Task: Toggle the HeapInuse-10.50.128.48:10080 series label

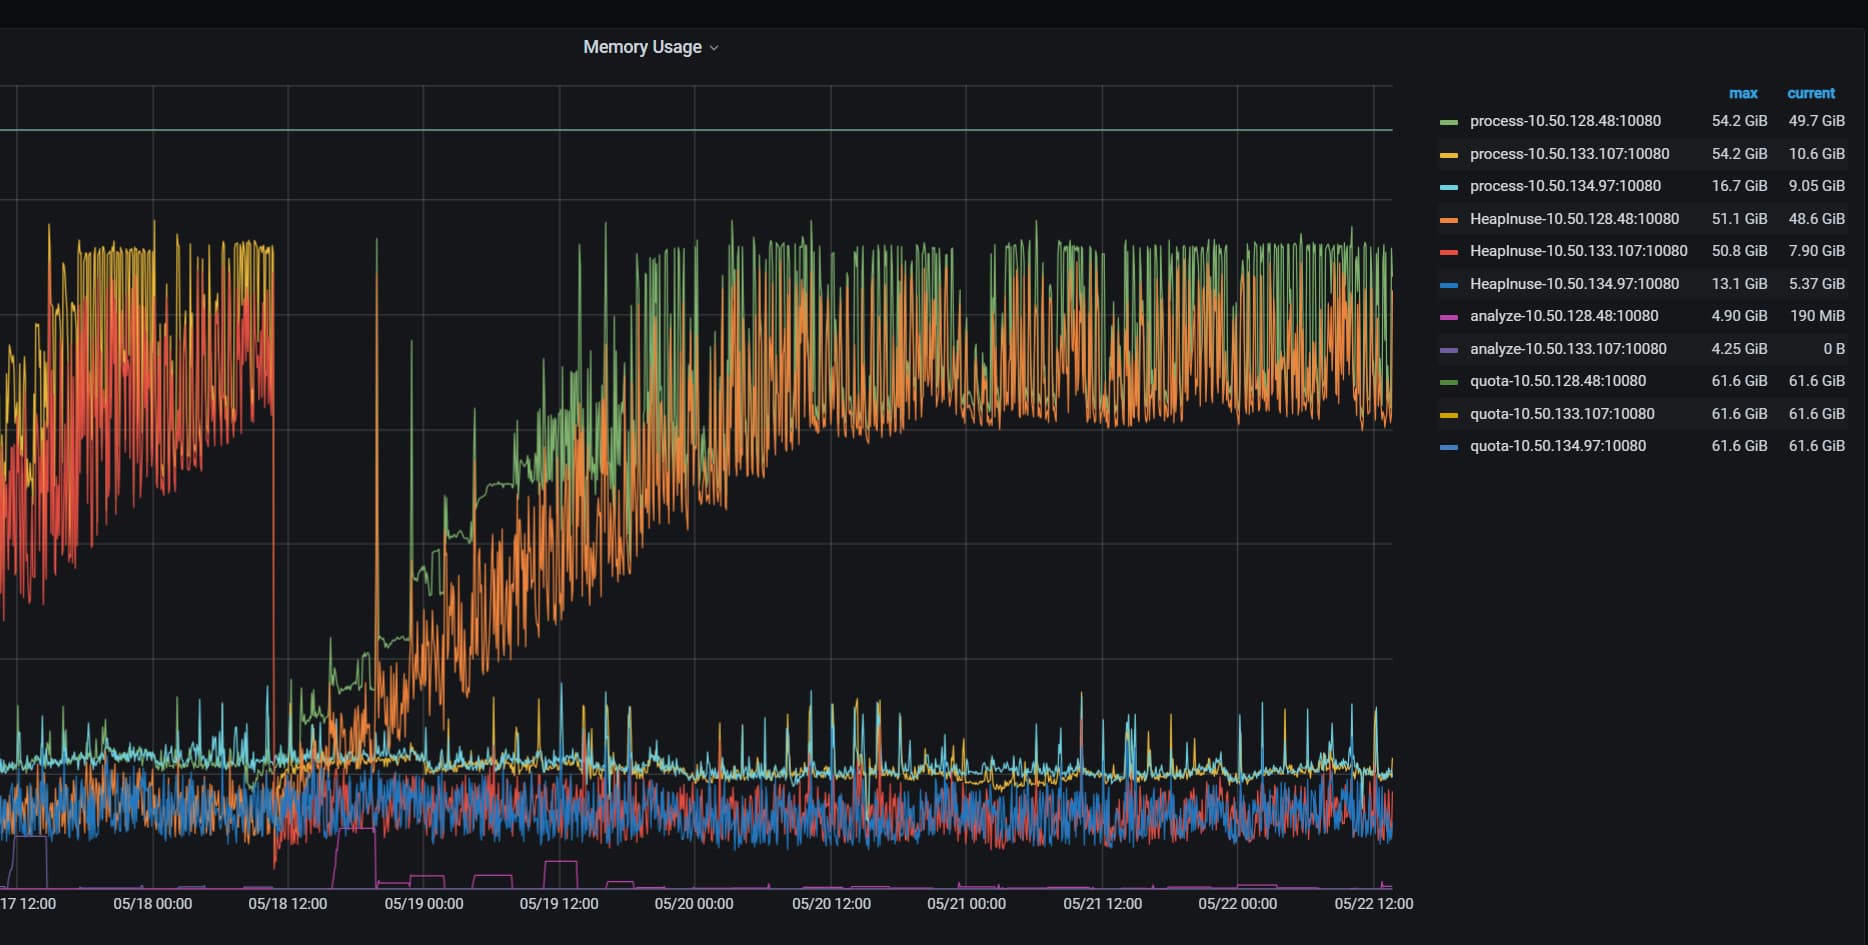Action: coord(1574,219)
